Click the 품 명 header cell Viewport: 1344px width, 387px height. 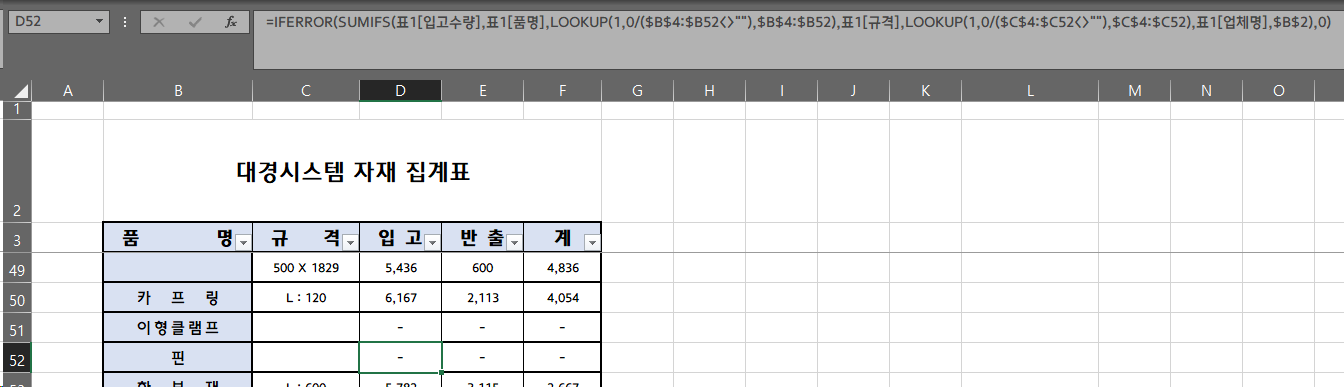[x=178, y=238]
